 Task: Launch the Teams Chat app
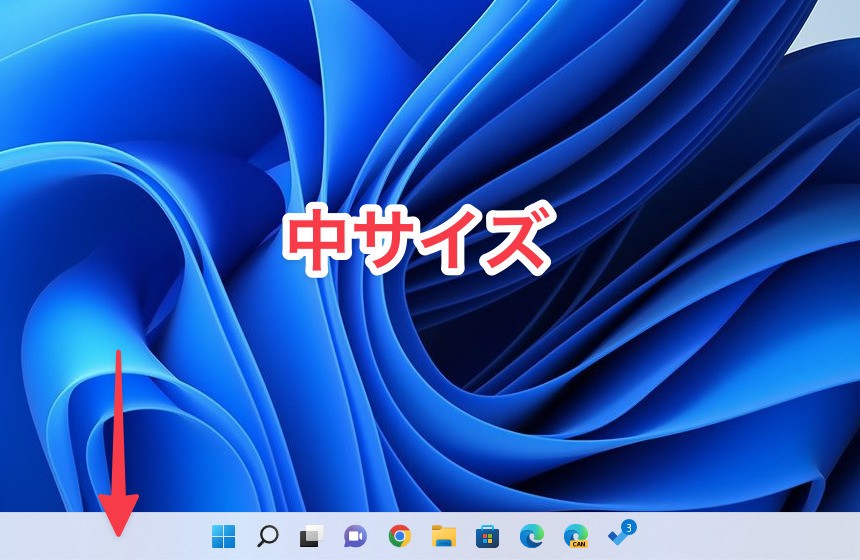click(355, 536)
